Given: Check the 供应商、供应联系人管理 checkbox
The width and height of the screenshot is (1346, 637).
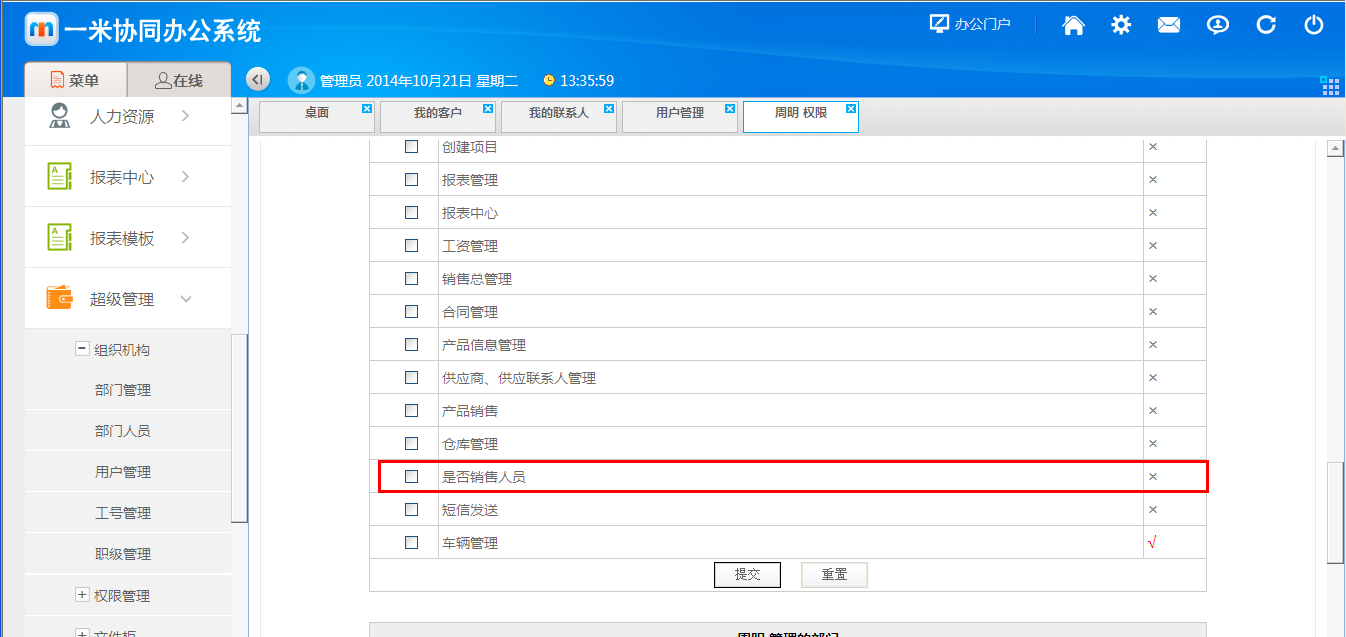Looking at the screenshot, I should point(411,378).
